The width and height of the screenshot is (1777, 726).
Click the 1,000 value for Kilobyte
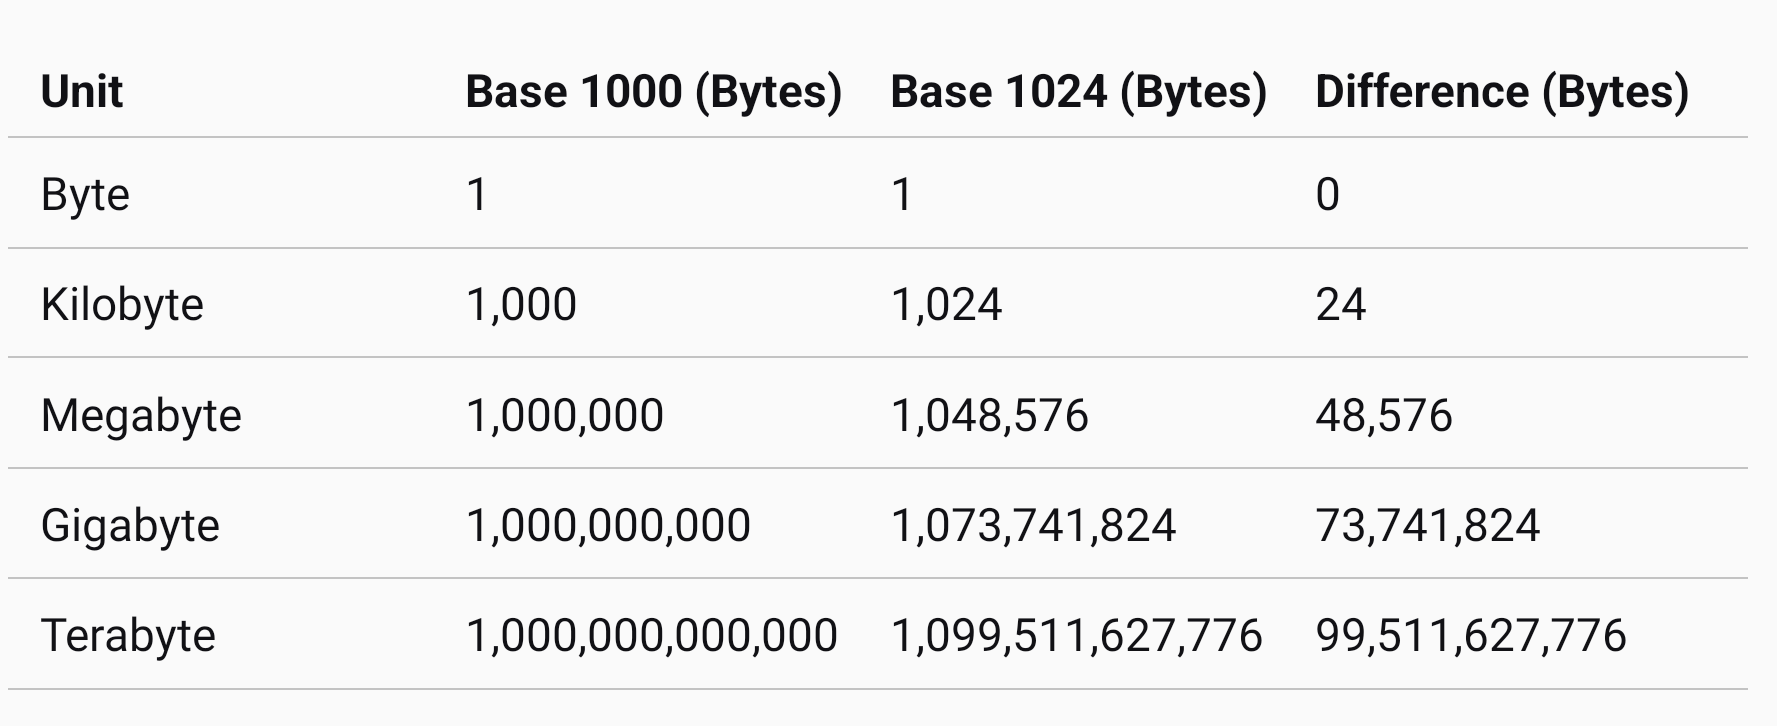pyautogui.click(x=521, y=304)
